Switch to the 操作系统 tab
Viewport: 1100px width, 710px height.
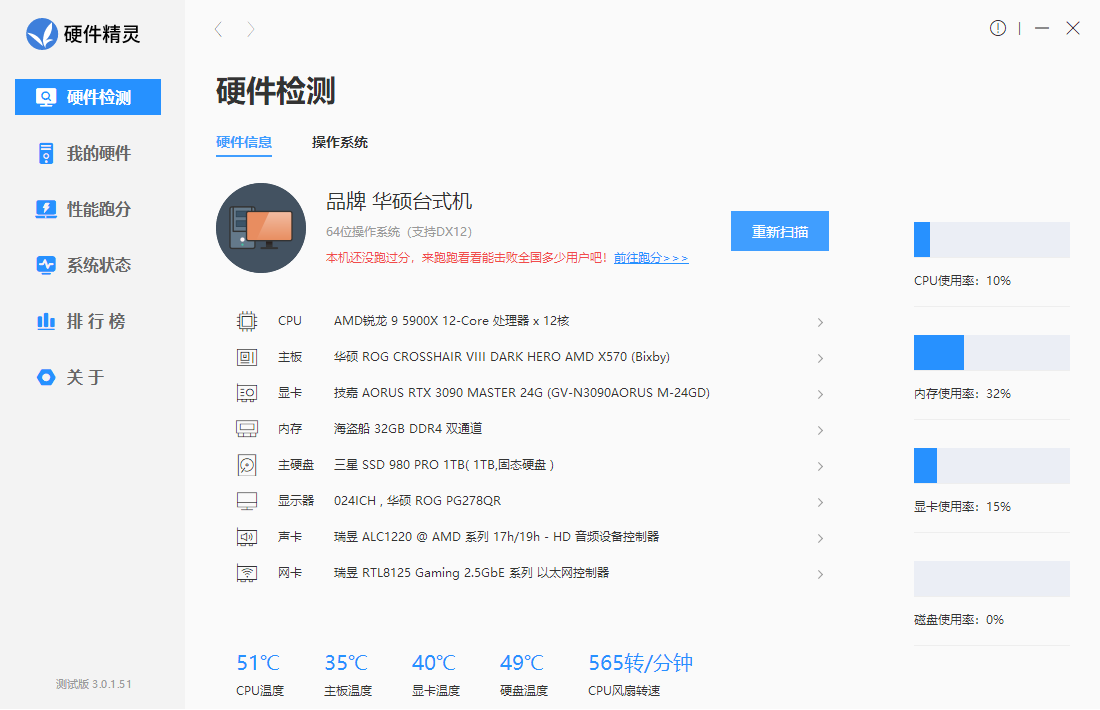[340, 142]
